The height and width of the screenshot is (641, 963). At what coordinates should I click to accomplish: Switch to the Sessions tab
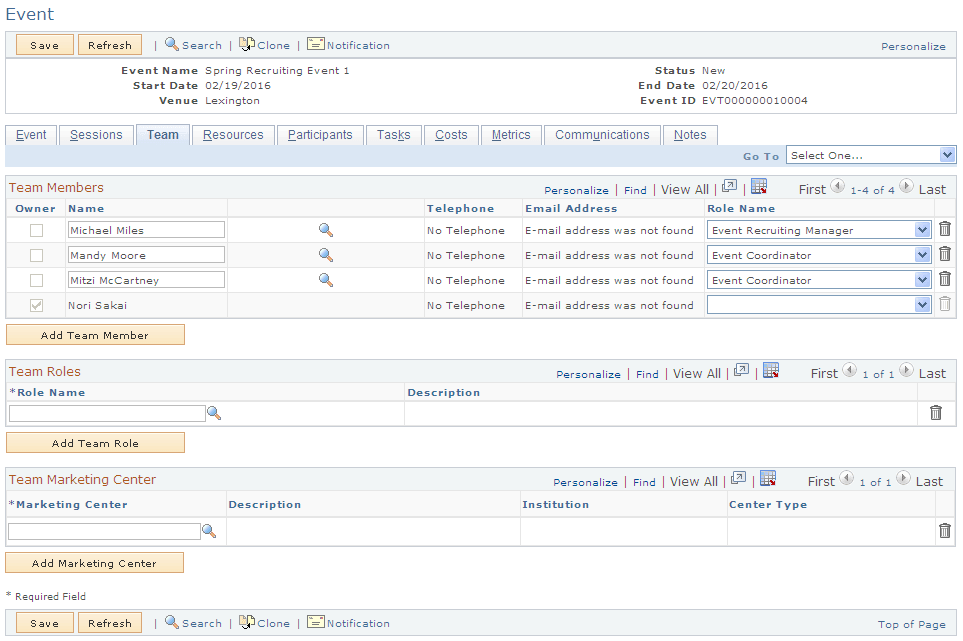[x=96, y=135]
